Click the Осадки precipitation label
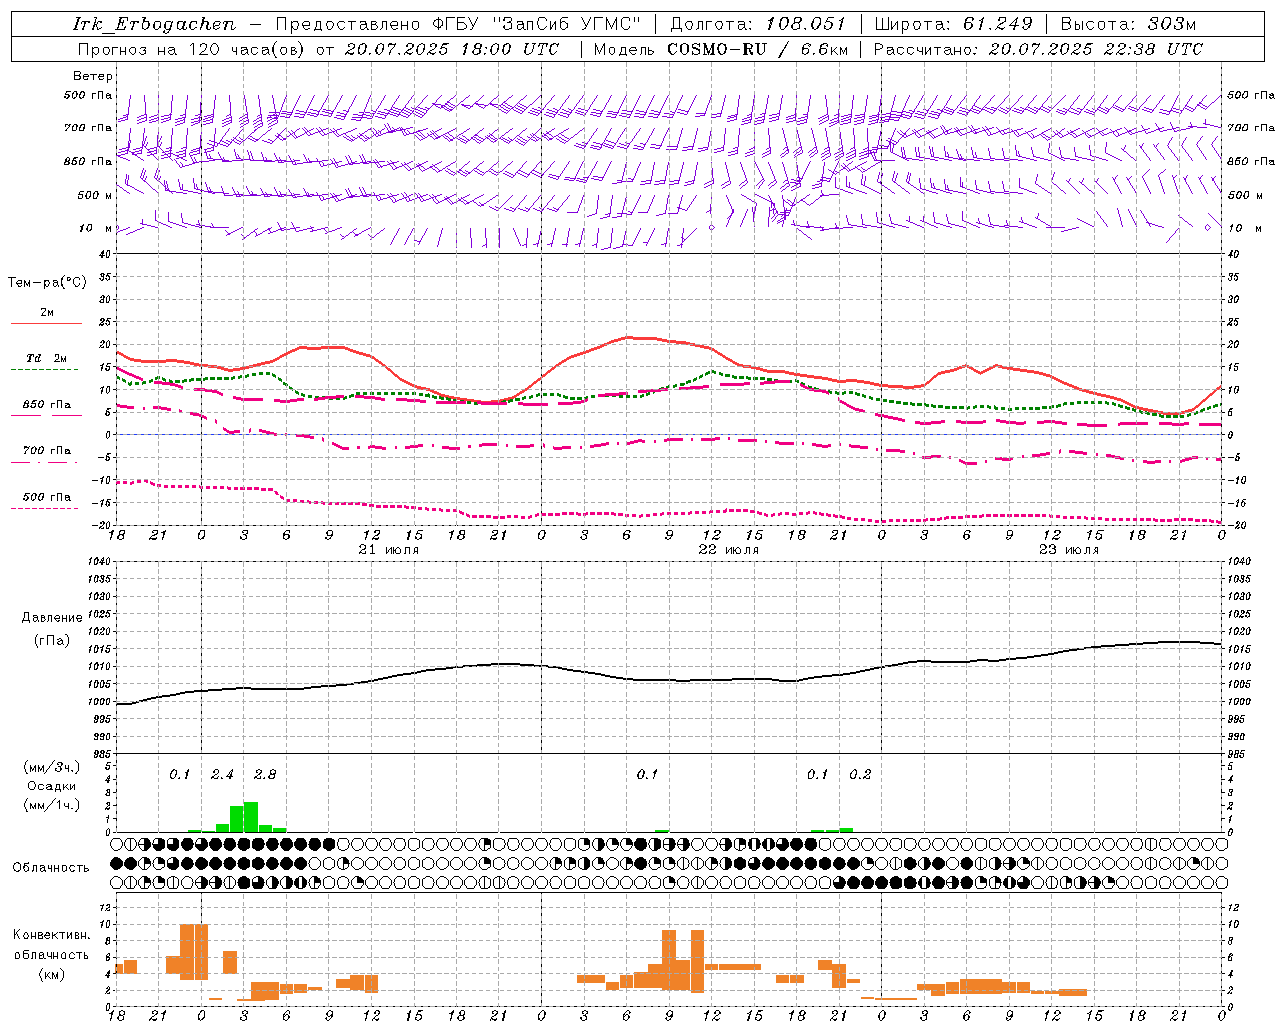The image size is (1280, 1024). pyautogui.click(x=51, y=786)
